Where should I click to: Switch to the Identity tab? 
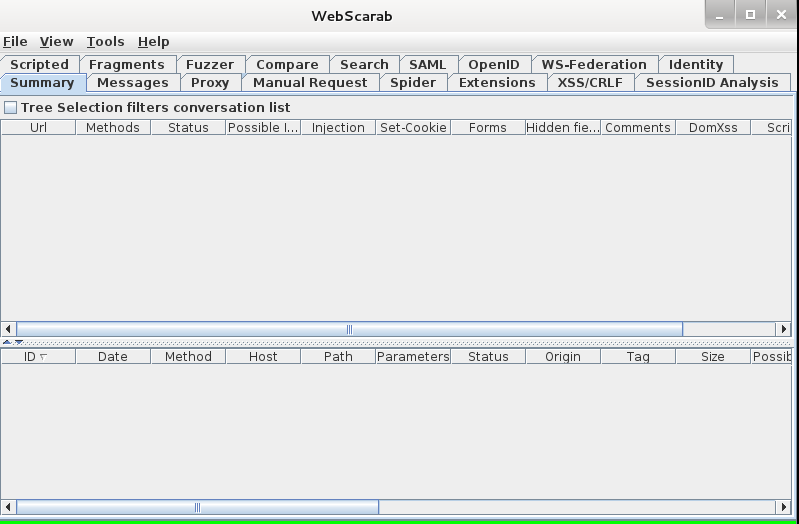(696, 64)
